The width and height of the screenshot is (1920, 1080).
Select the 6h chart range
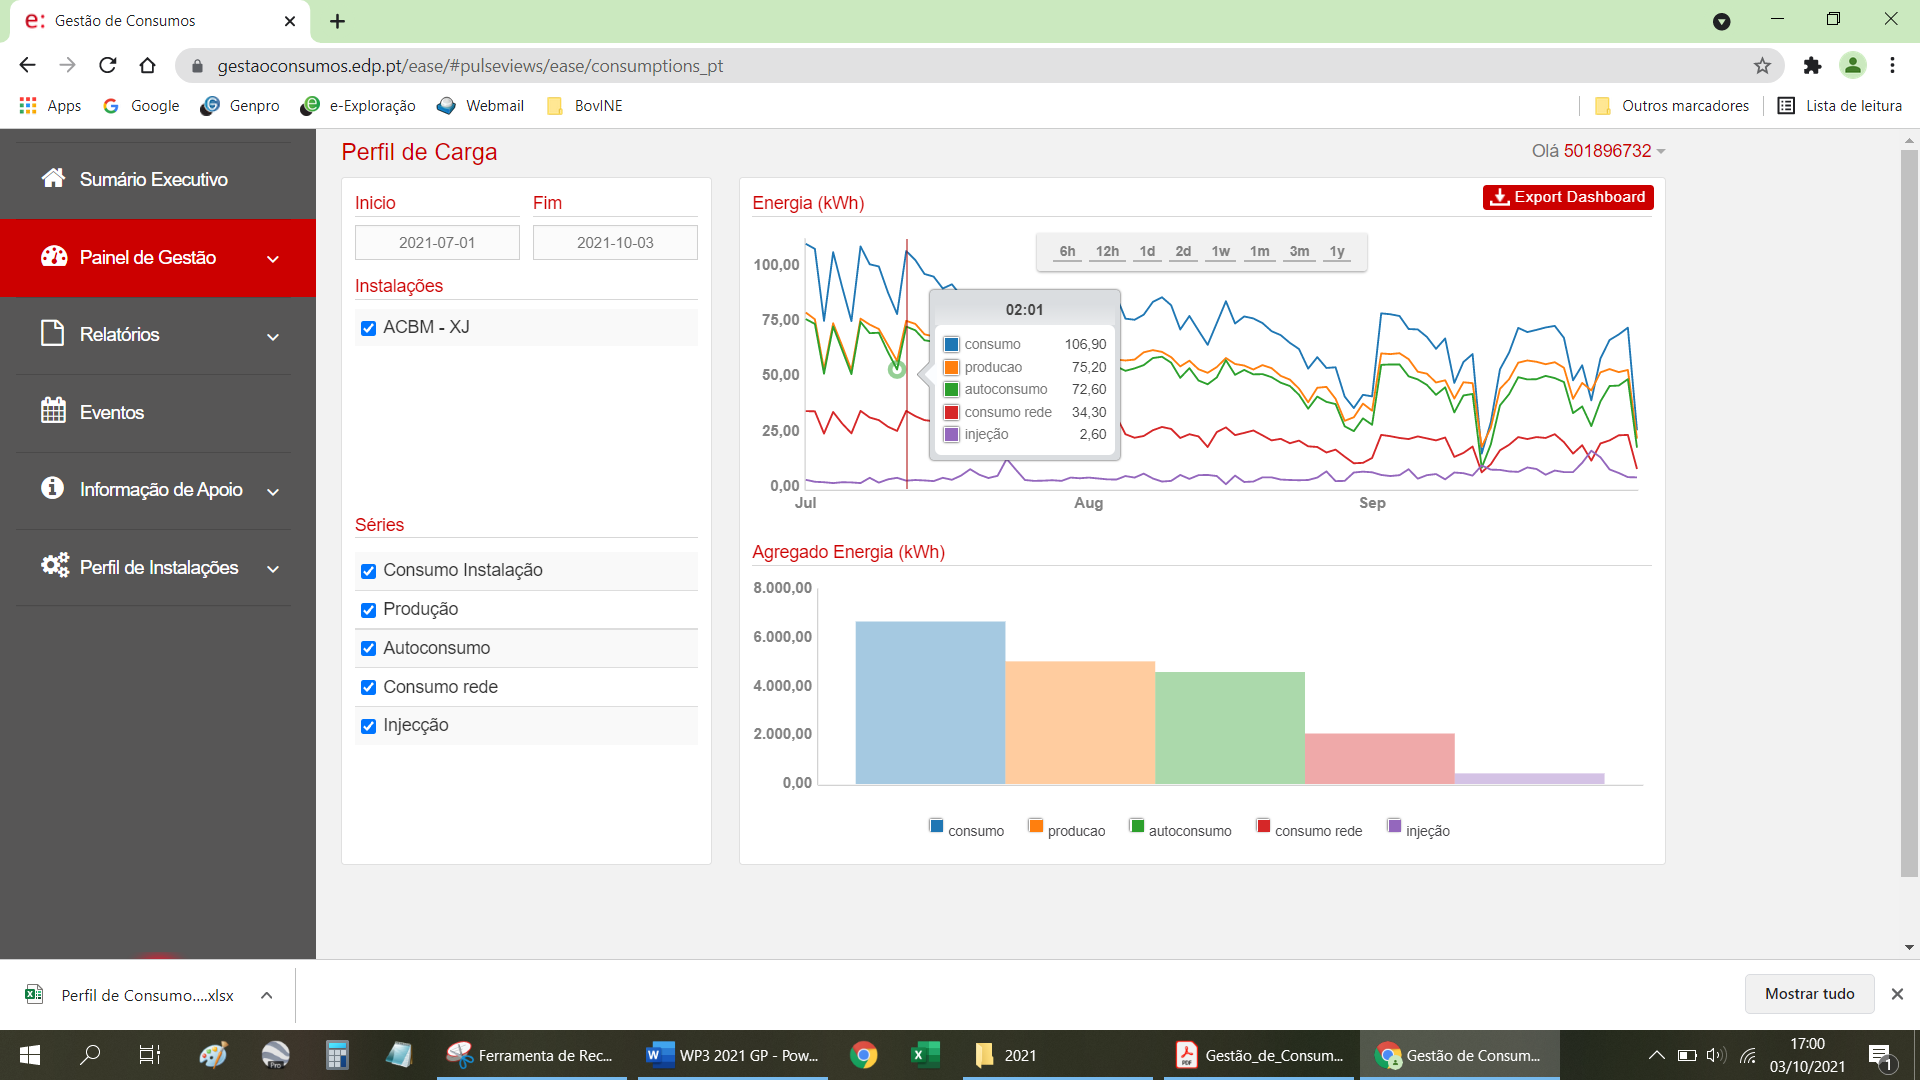(x=1067, y=252)
